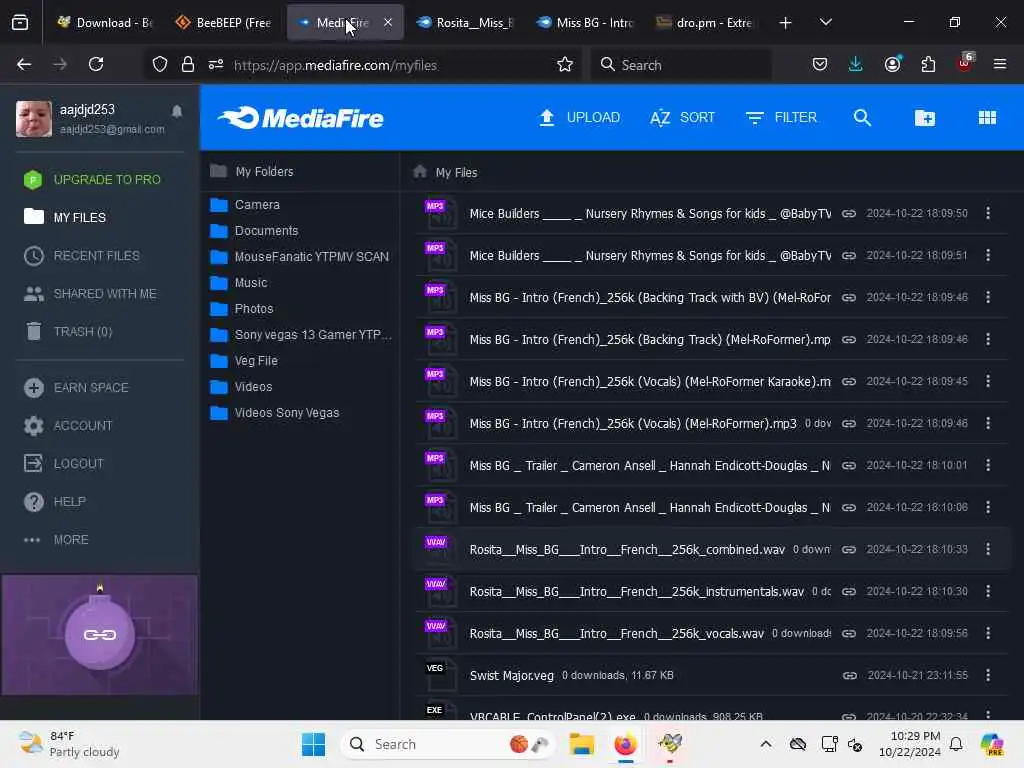Screen dimensions: 1024x768
Task: Copy link for first Miss BG Trailer file
Action: (848, 466)
